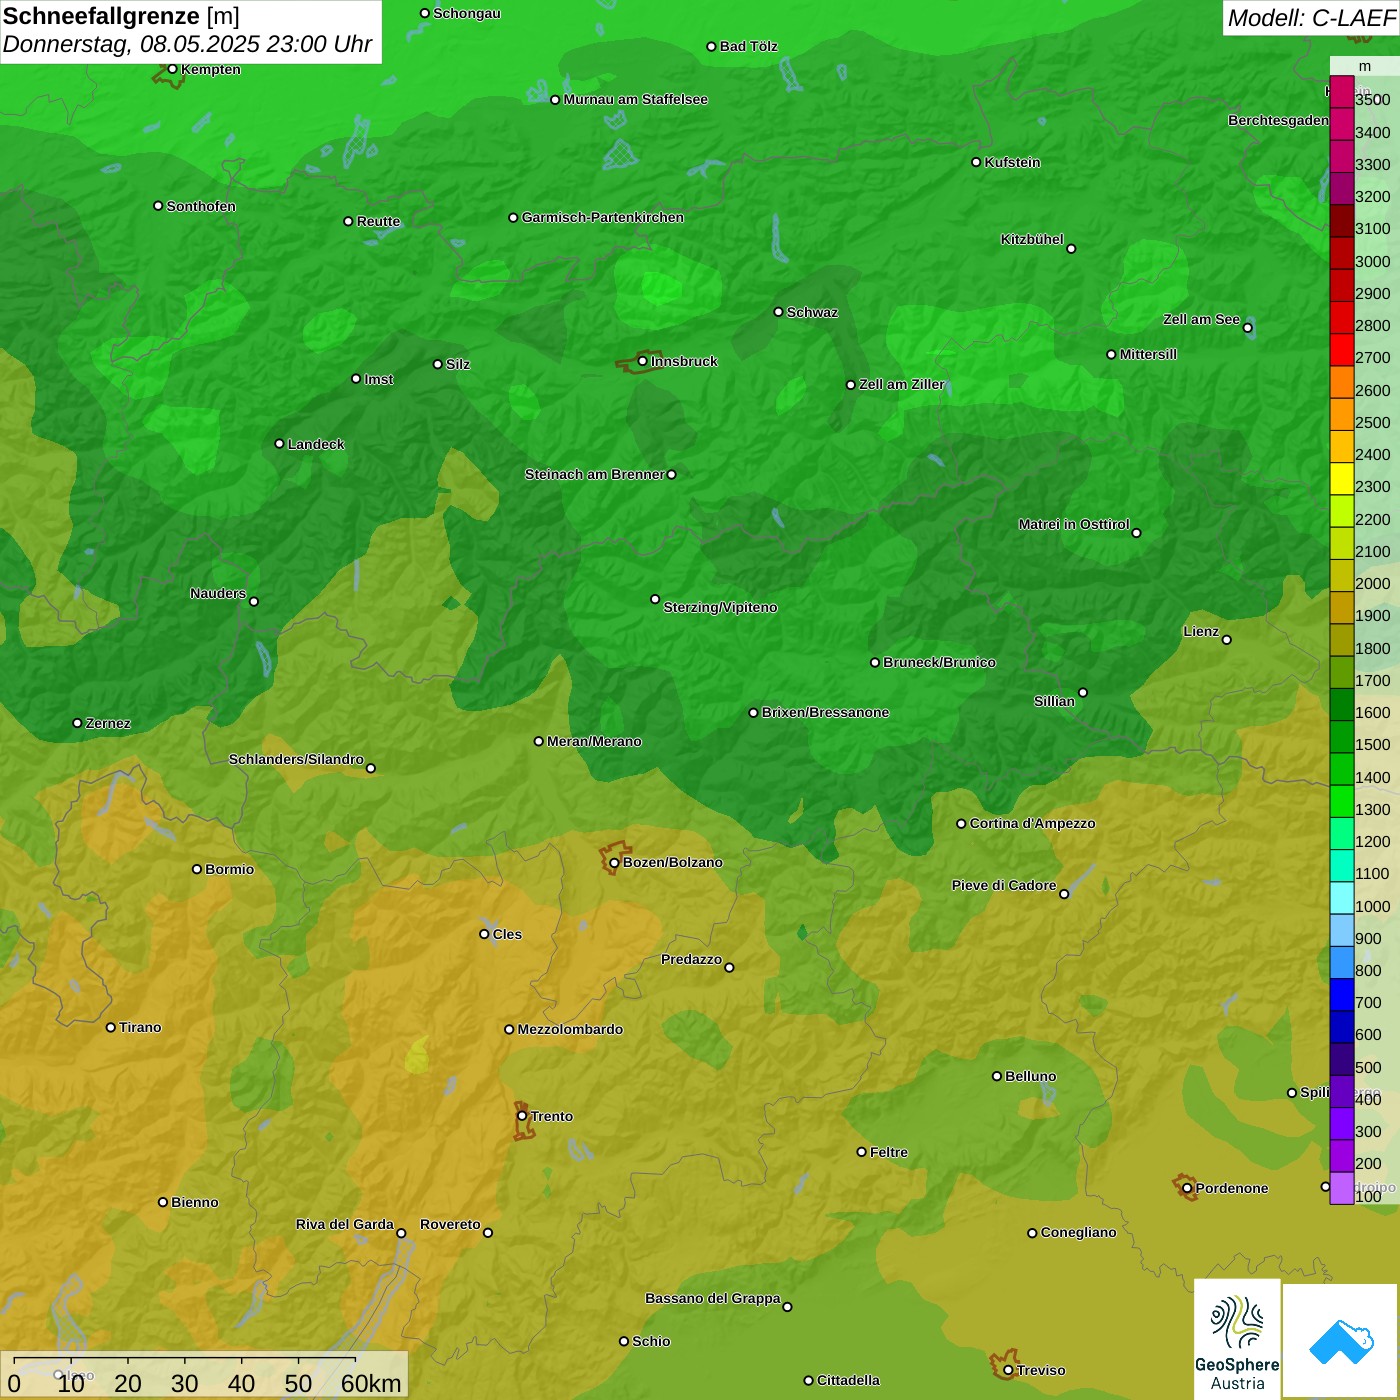Click the bright red 2700 legend swatch

tap(1342, 350)
